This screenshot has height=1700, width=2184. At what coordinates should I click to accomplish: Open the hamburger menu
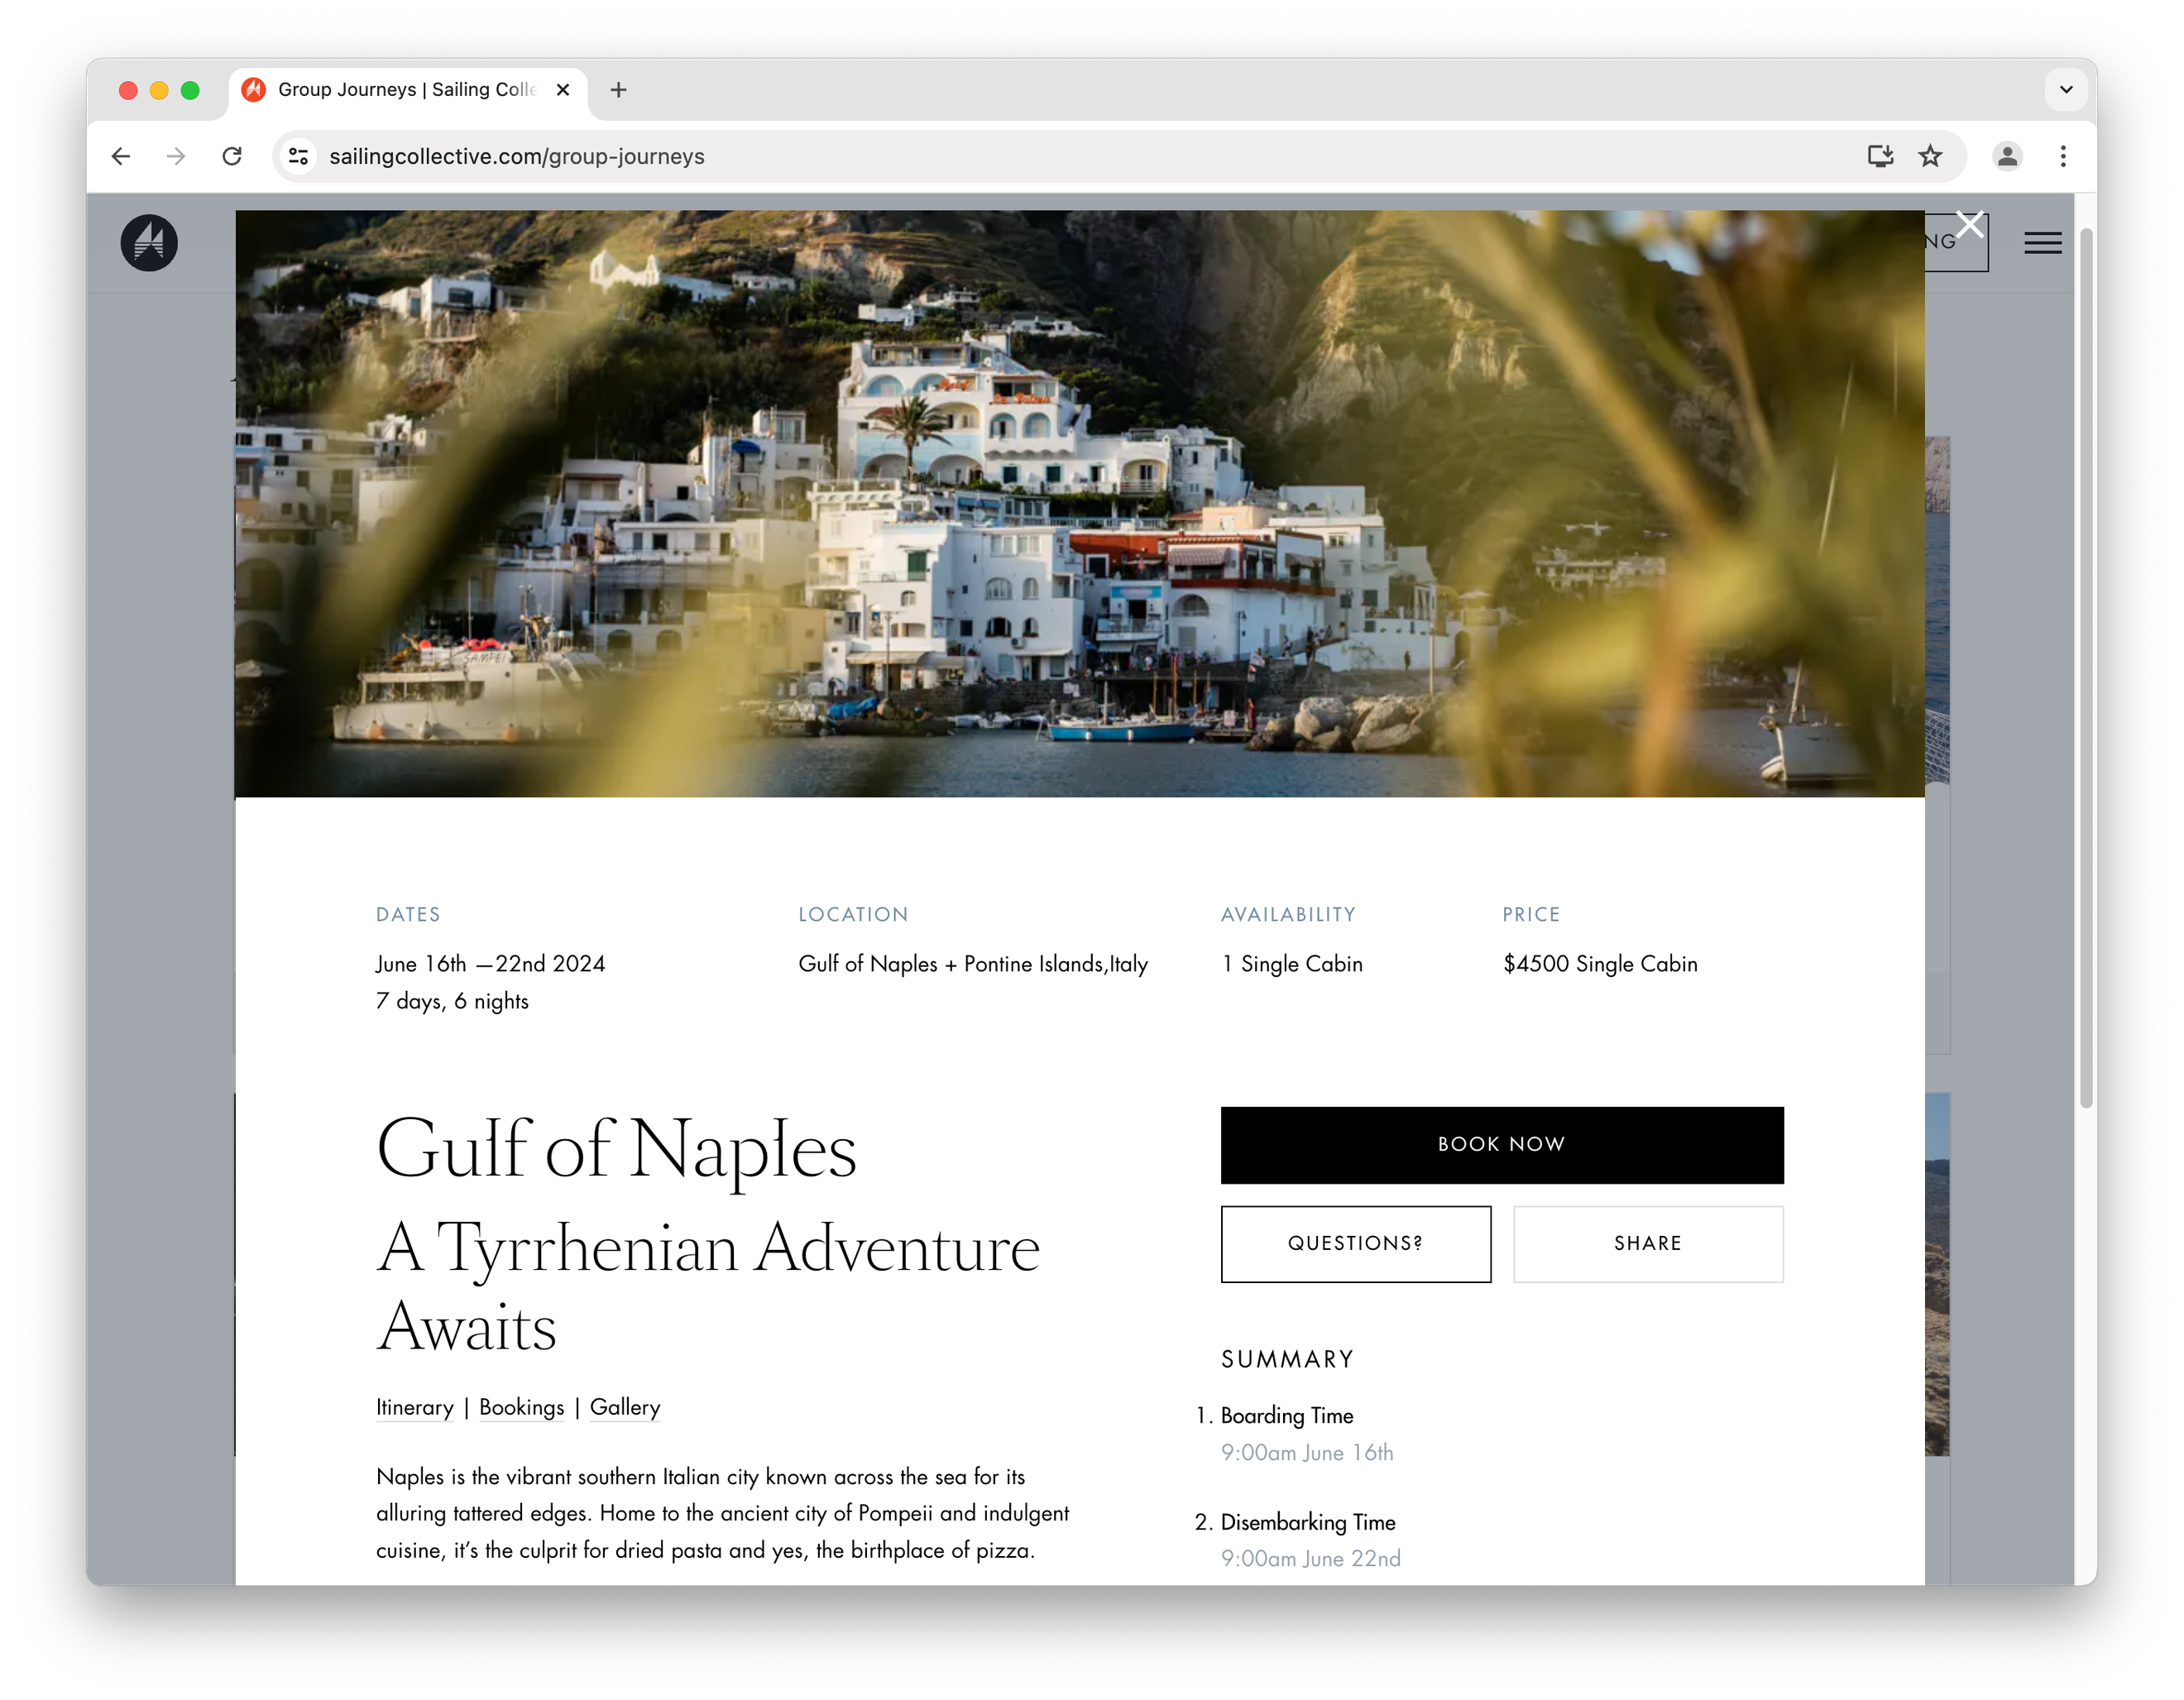tap(2042, 243)
